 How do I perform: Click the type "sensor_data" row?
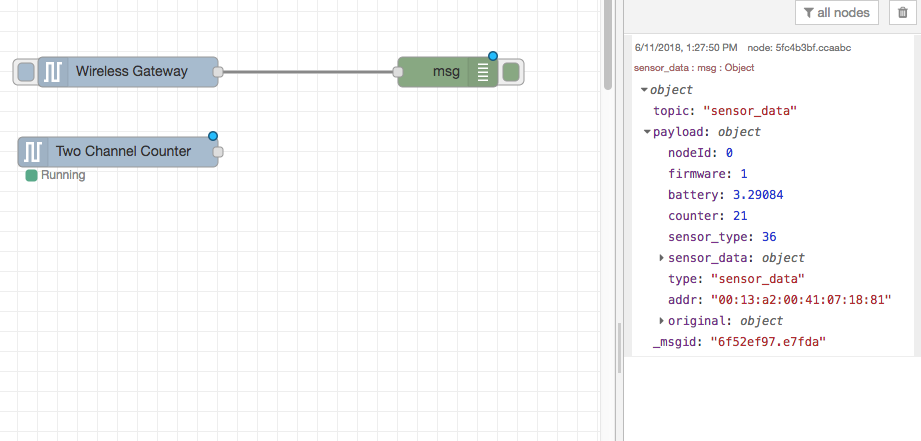pos(736,278)
